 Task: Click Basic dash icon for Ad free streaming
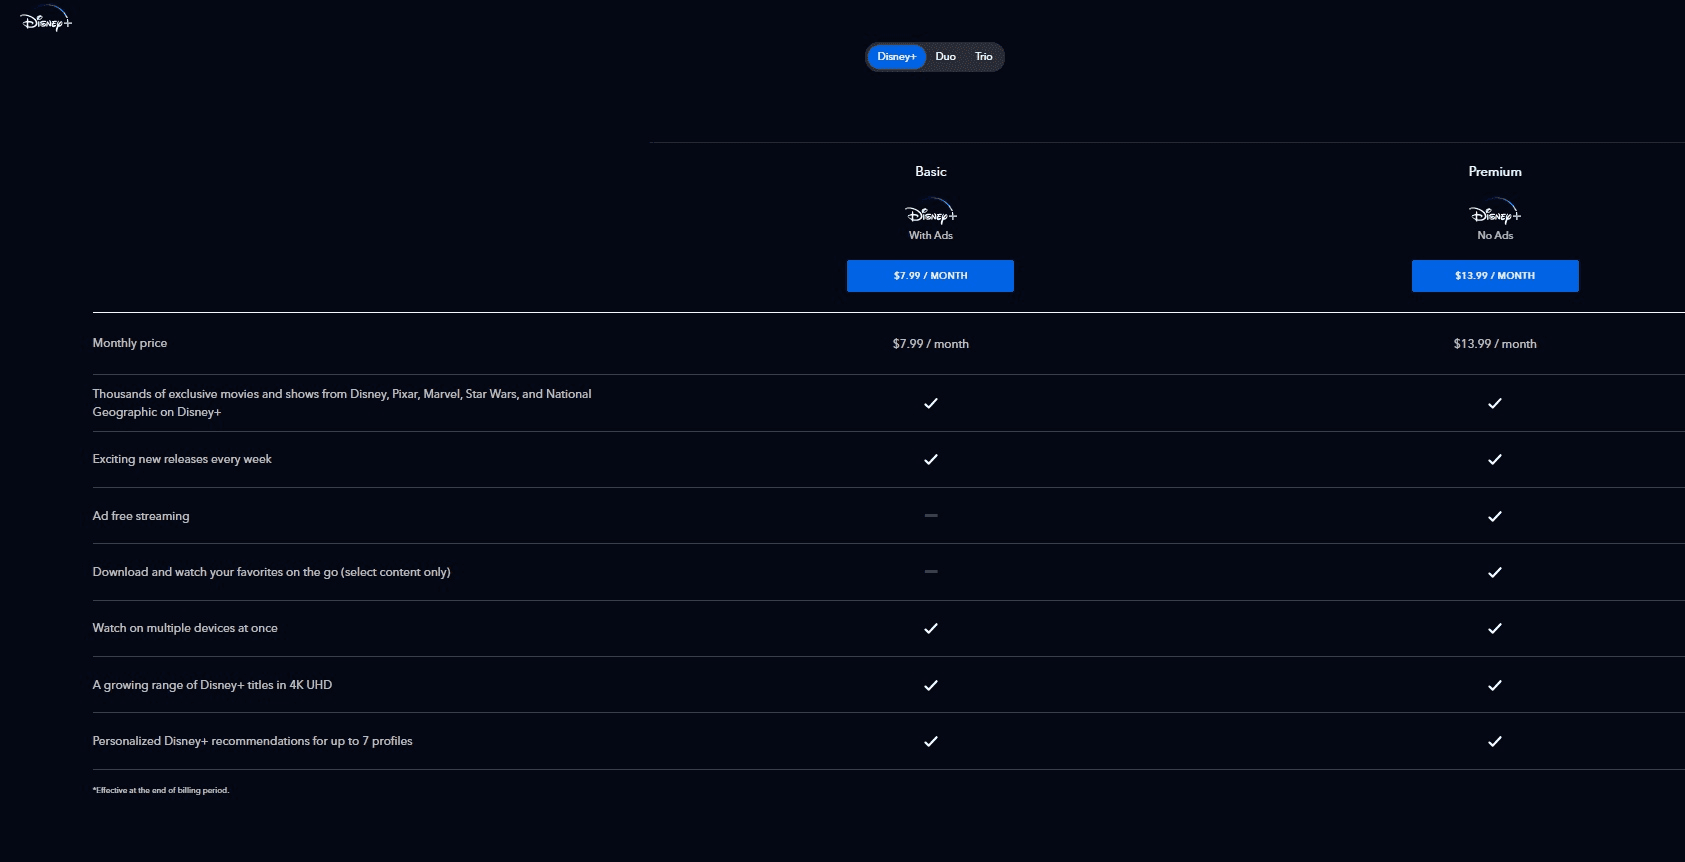click(930, 516)
